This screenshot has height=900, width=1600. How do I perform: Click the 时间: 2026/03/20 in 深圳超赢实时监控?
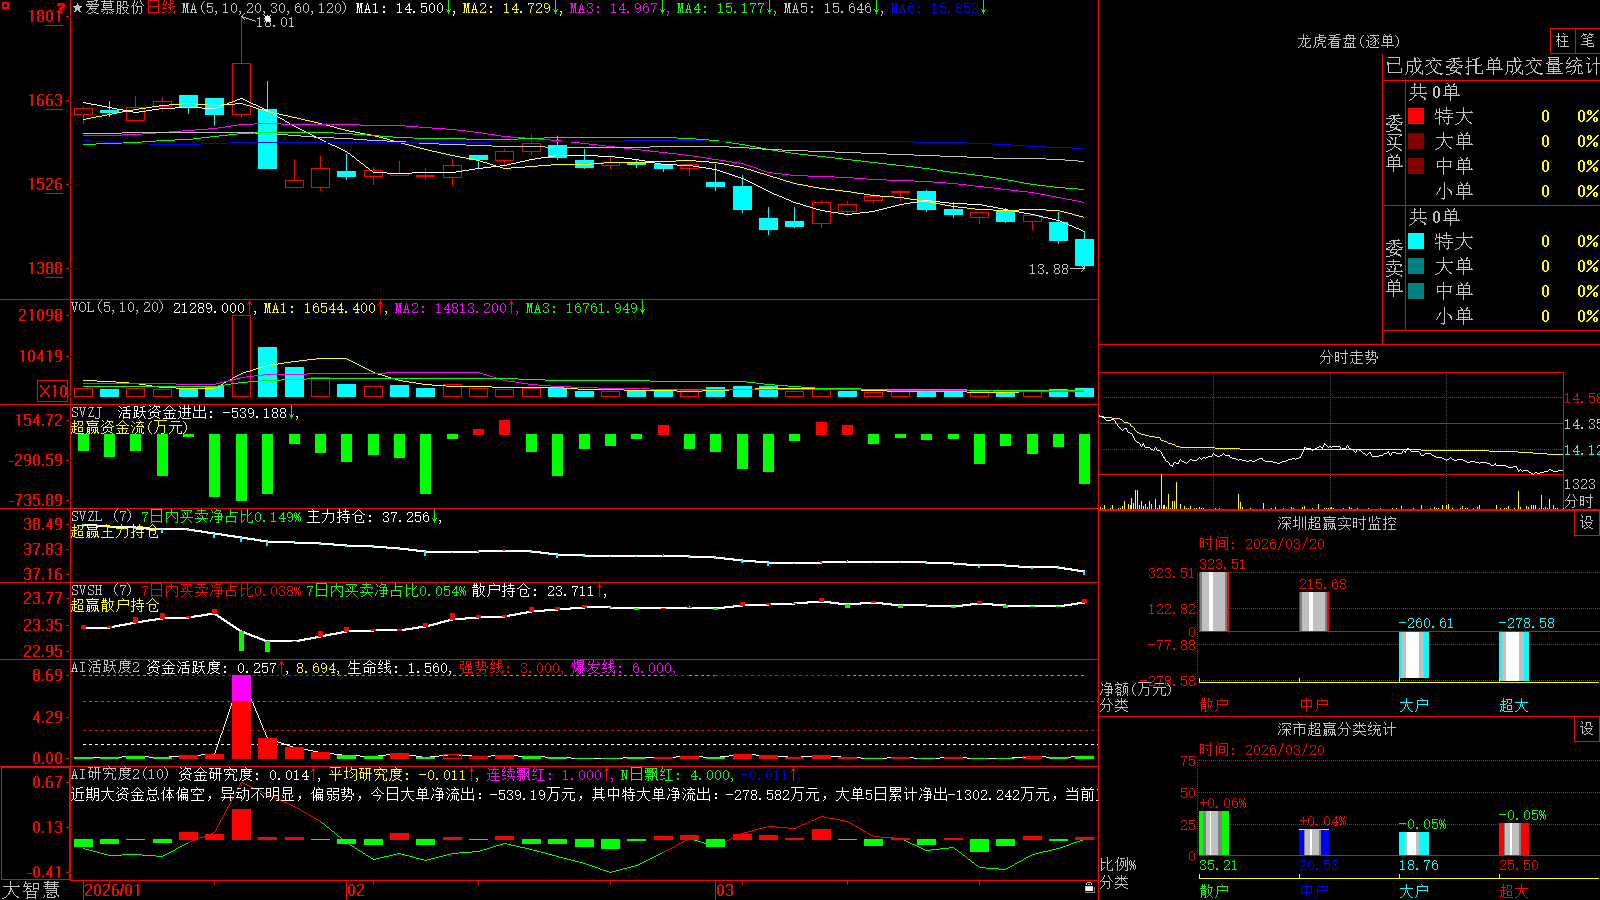coord(1262,544)
